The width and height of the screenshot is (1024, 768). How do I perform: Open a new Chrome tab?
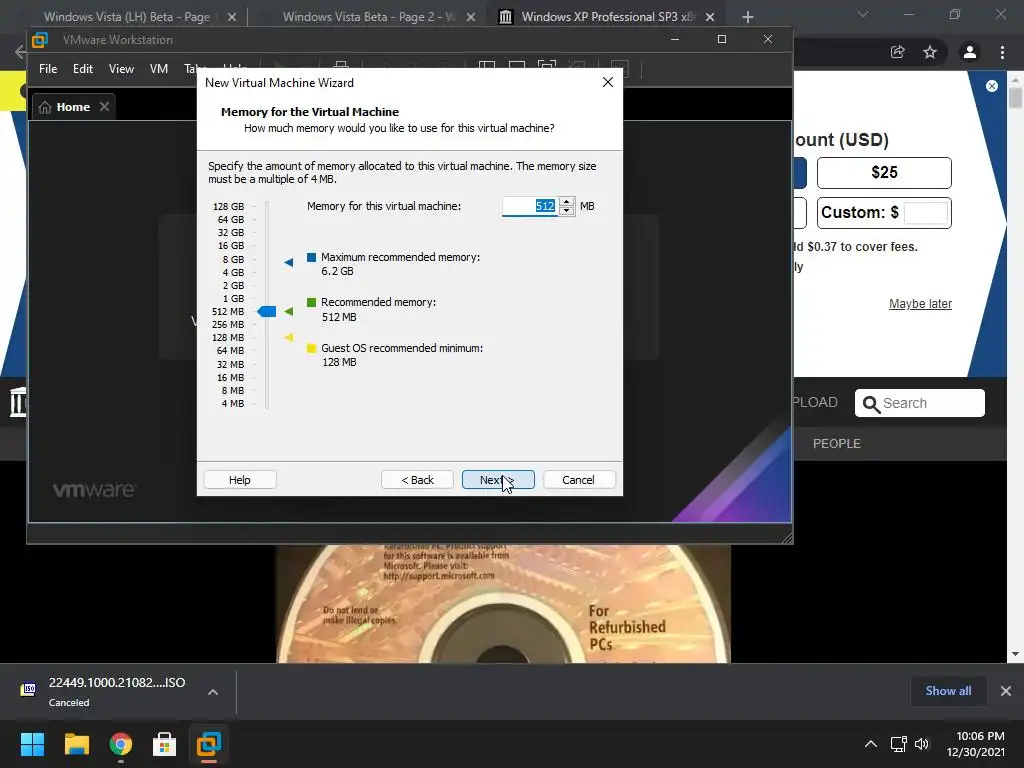click(748, 17)
